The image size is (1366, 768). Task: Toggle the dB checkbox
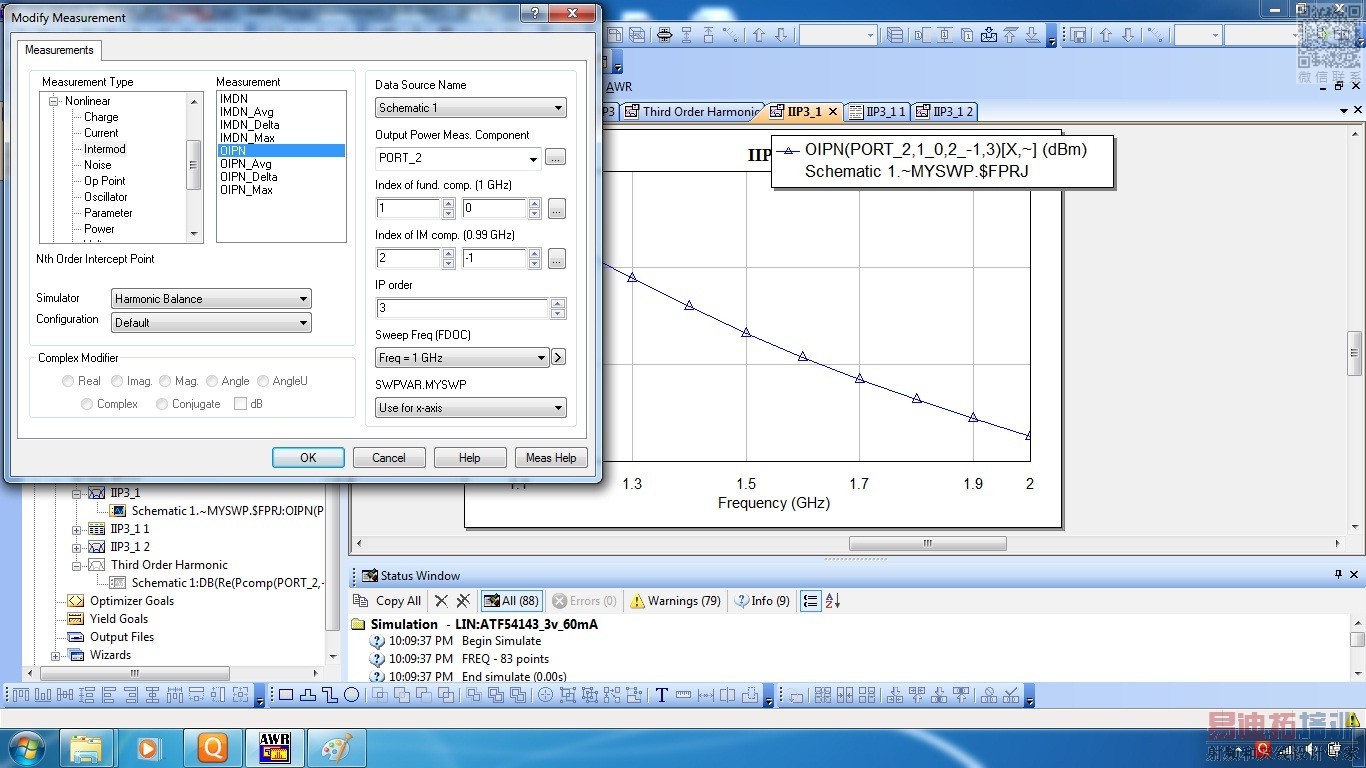tap(240, 404)
